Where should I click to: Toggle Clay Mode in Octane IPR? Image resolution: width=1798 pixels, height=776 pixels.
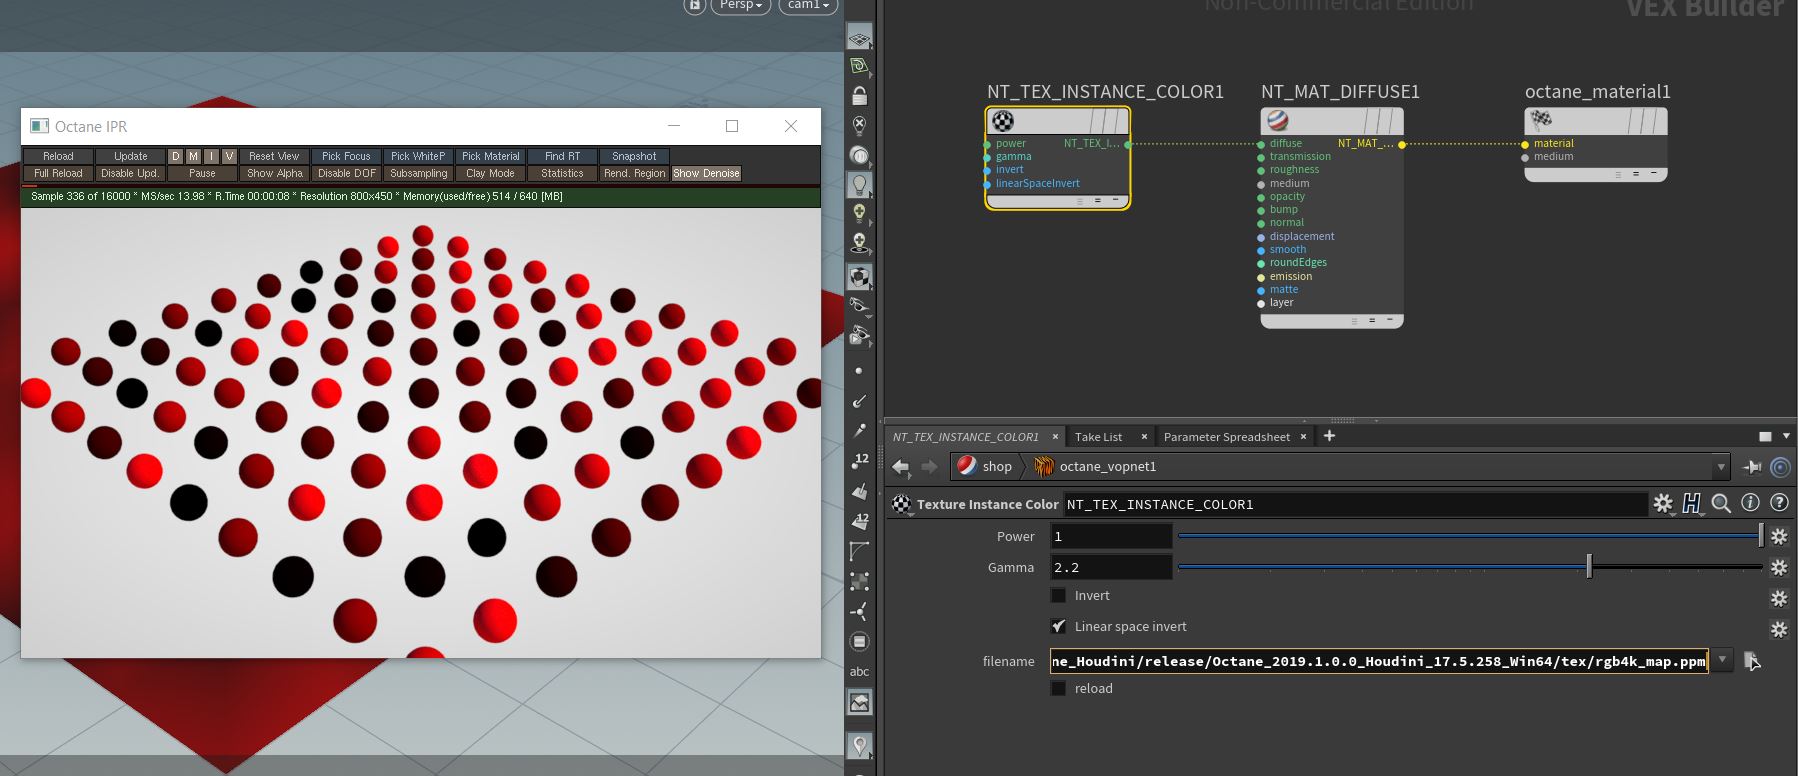point(490,173)
